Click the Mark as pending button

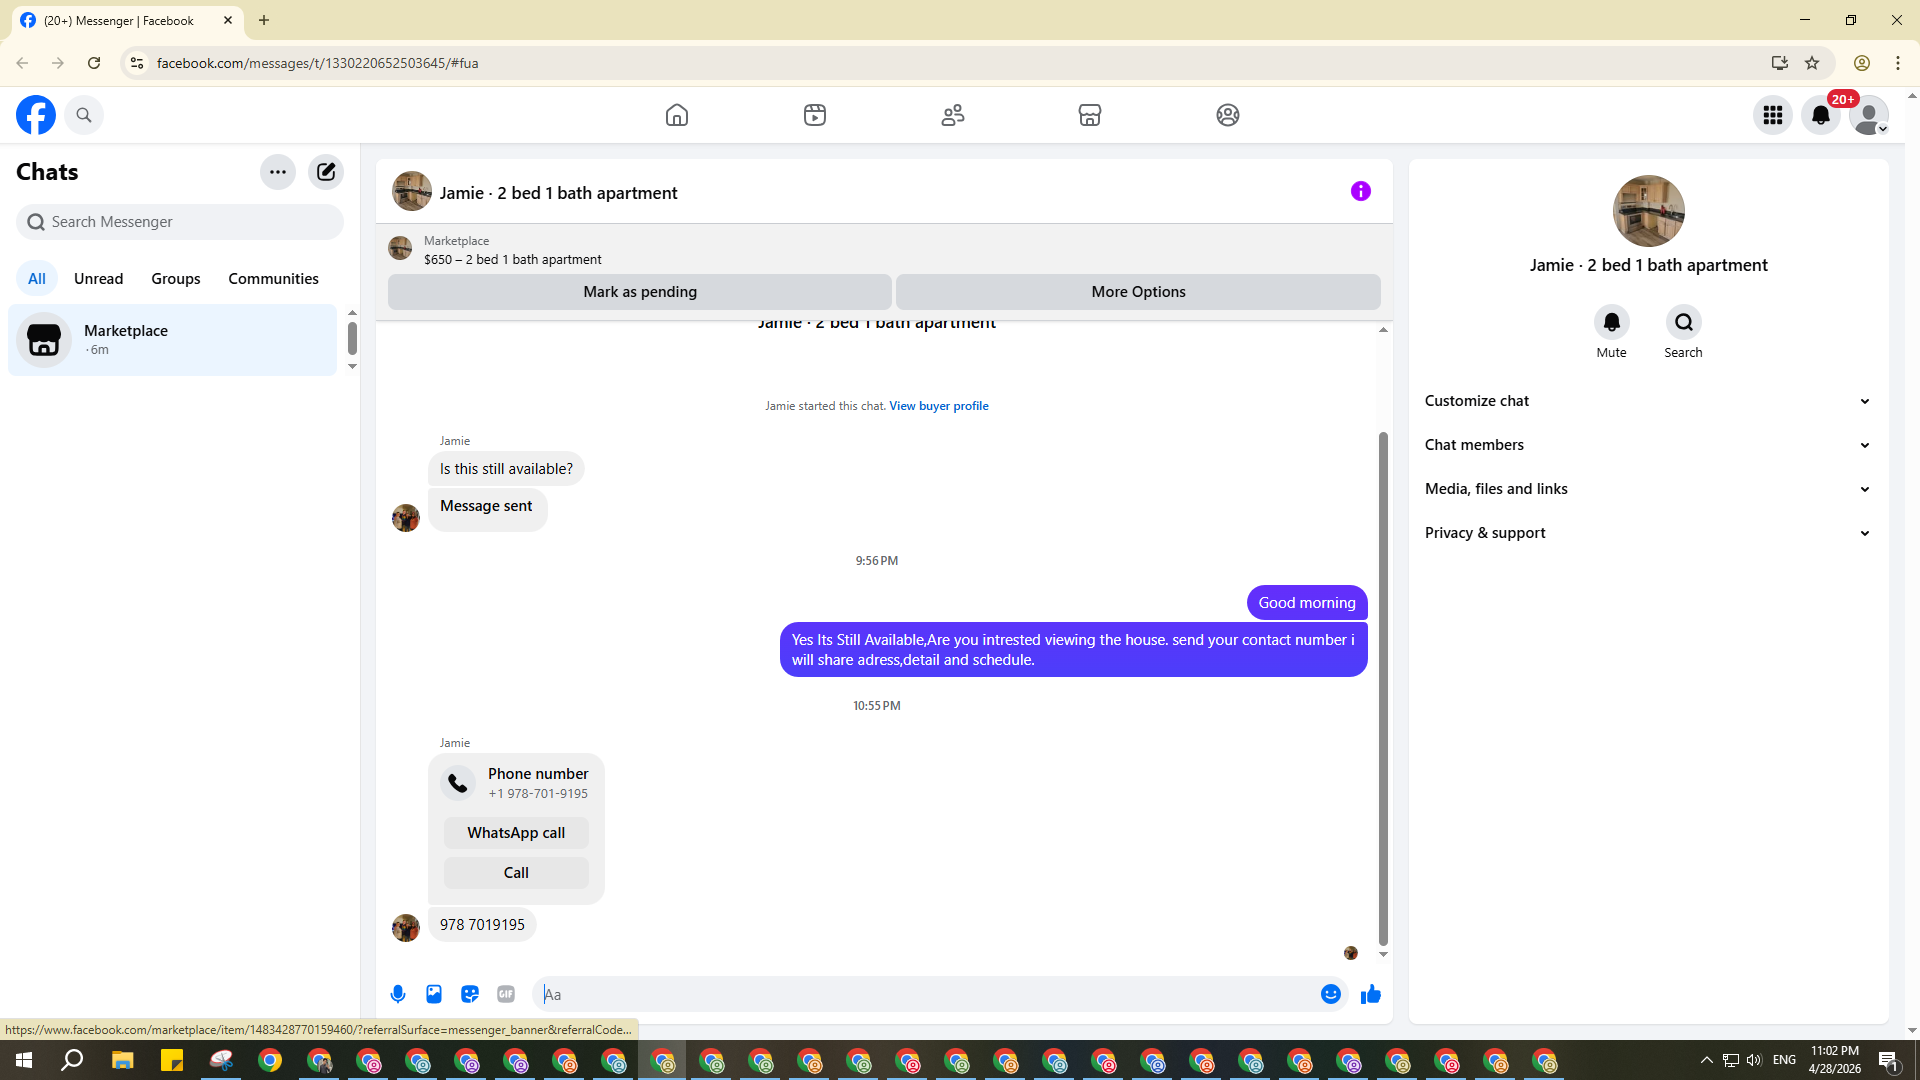click(640, 292)
